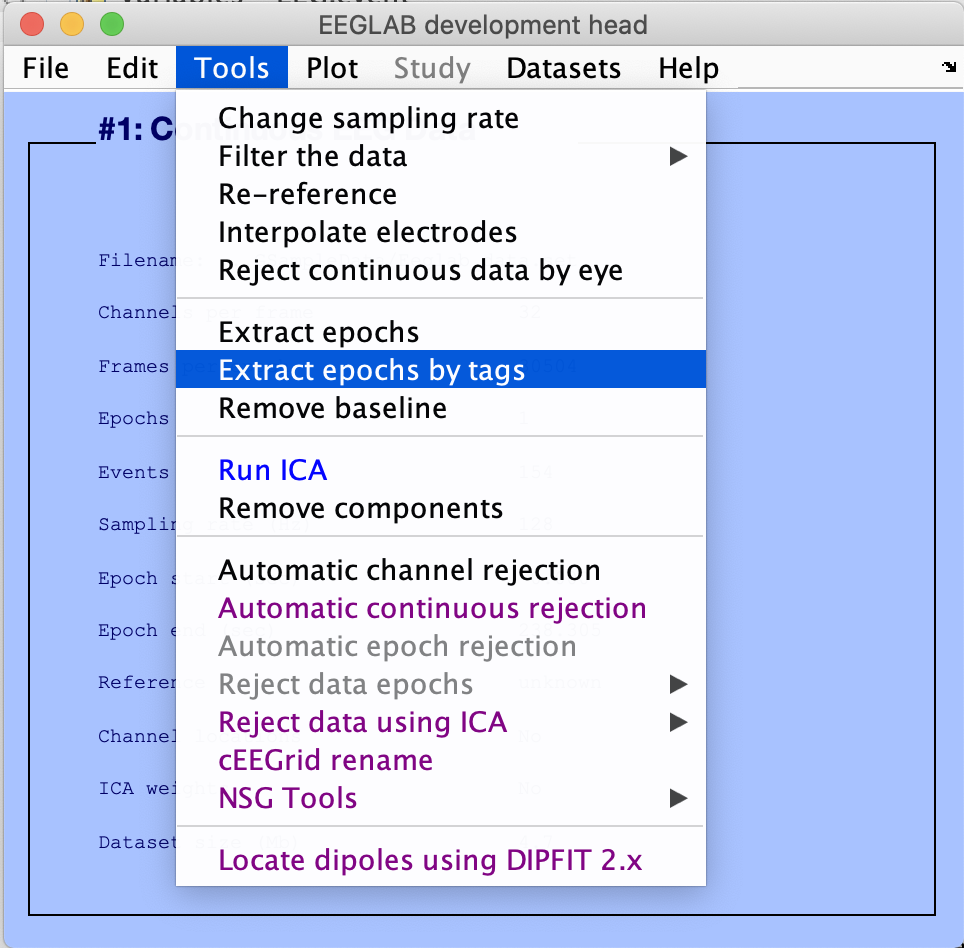This screenshot has width=964, height=948.
Task: Expand the NSG Tools submenu arrow
Action: point(678,799)
